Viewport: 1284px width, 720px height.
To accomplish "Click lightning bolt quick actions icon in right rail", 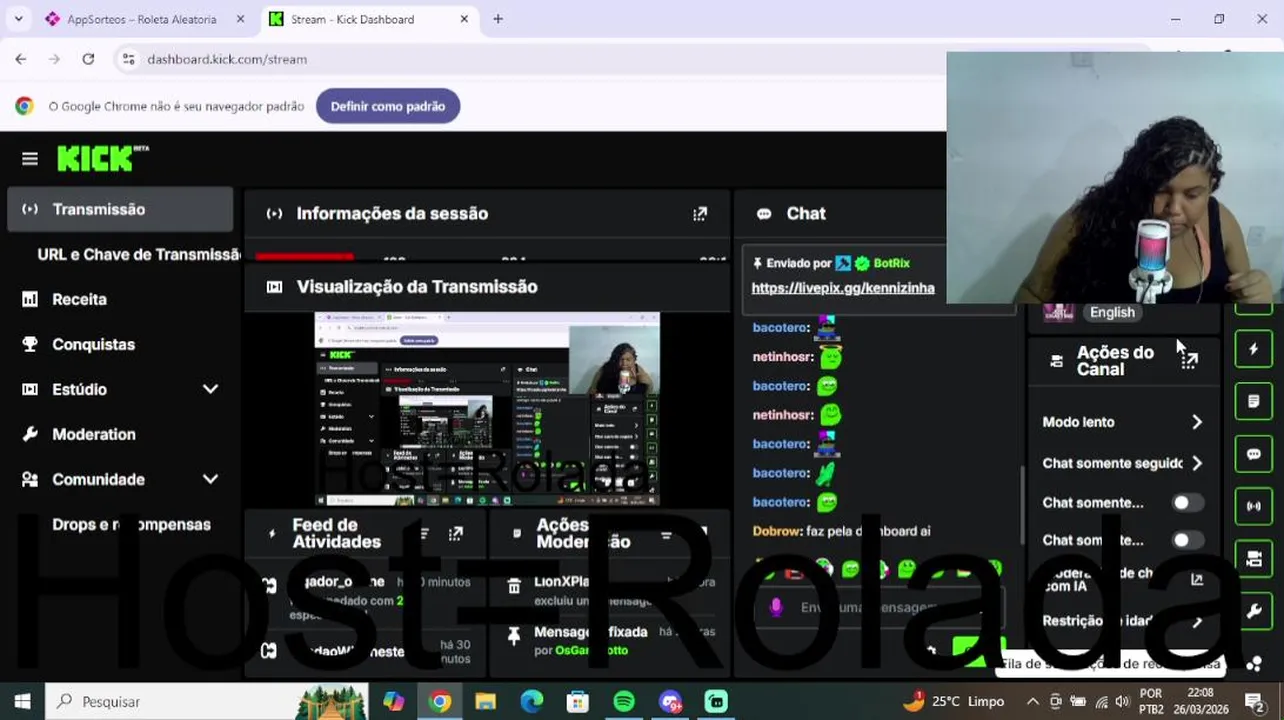I will [x=1254, y=349].
